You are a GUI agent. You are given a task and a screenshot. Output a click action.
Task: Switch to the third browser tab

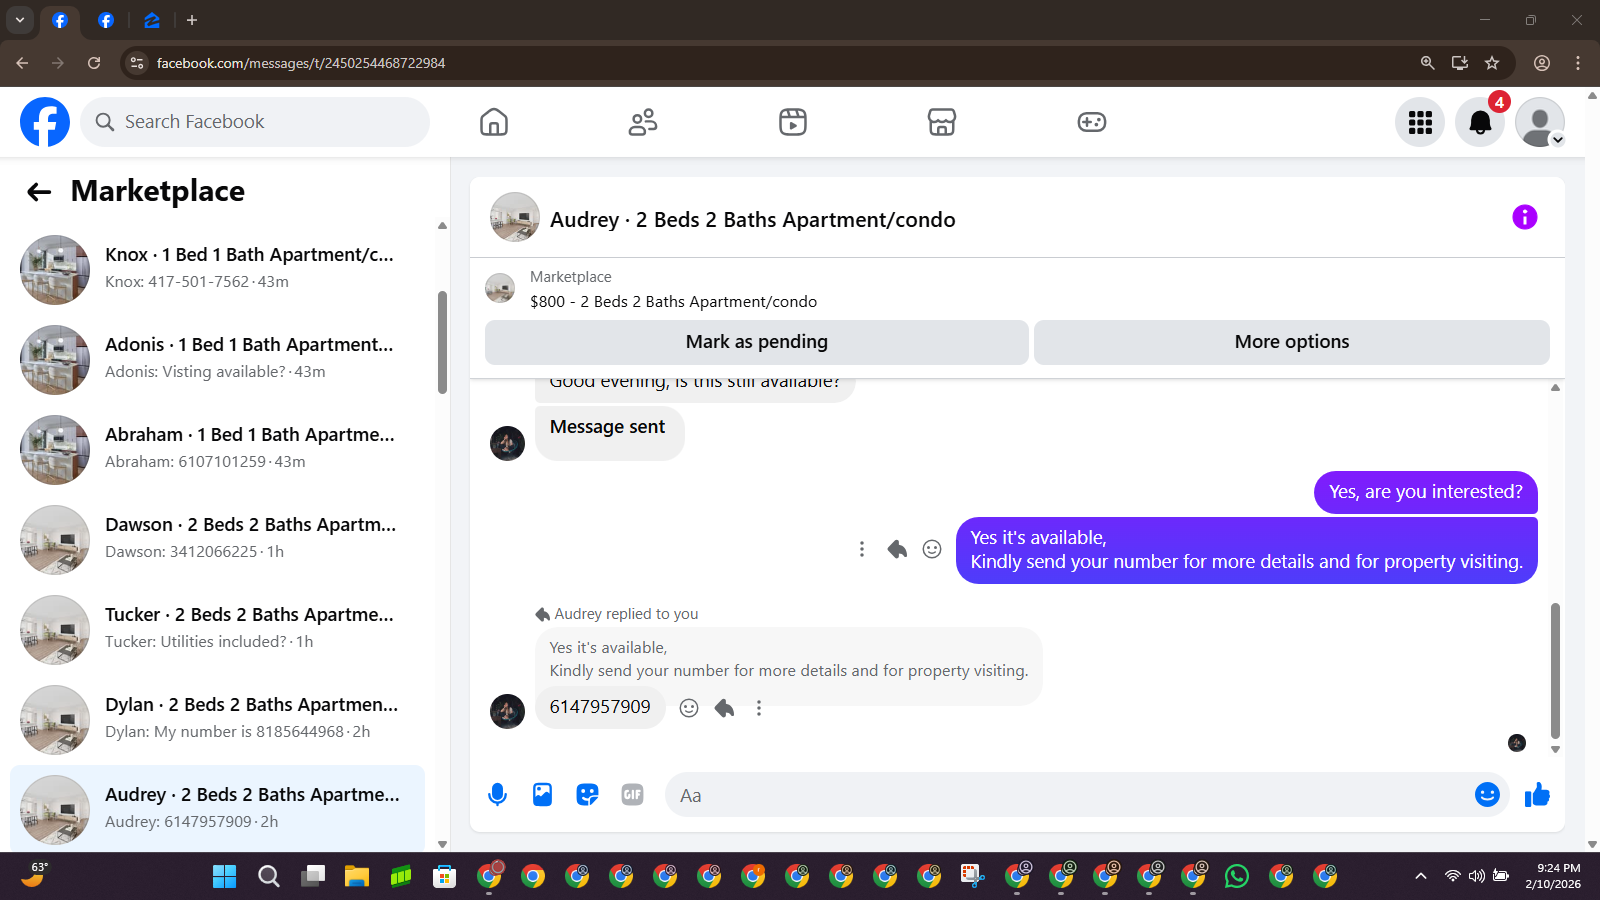point(151,20)
